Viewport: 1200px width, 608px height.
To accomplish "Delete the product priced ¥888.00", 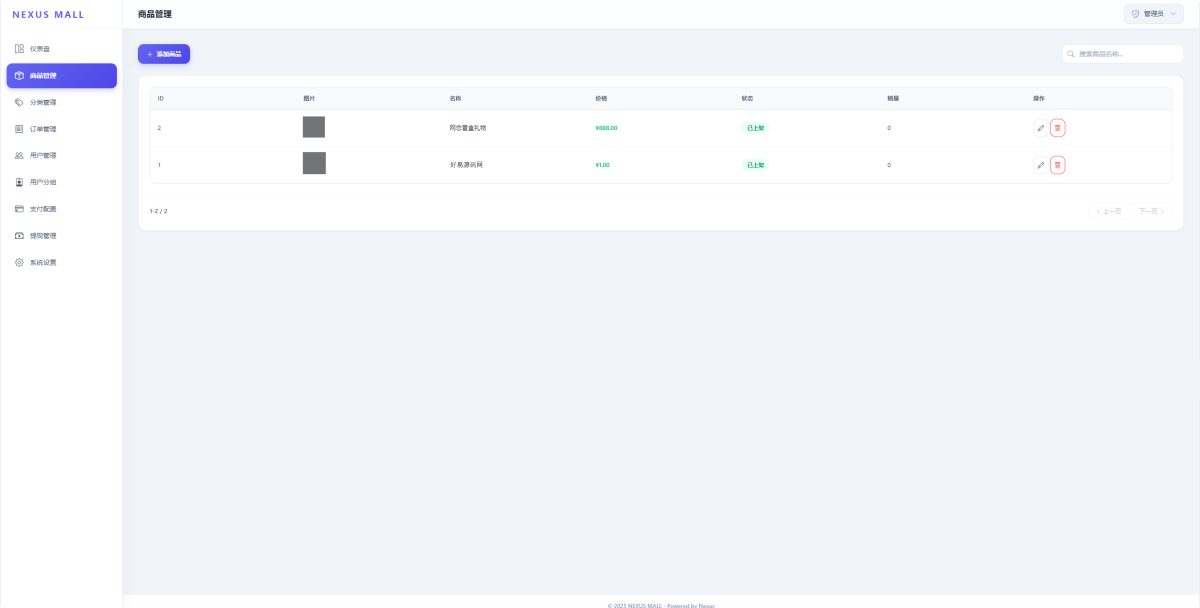I will coord(1058,128).
